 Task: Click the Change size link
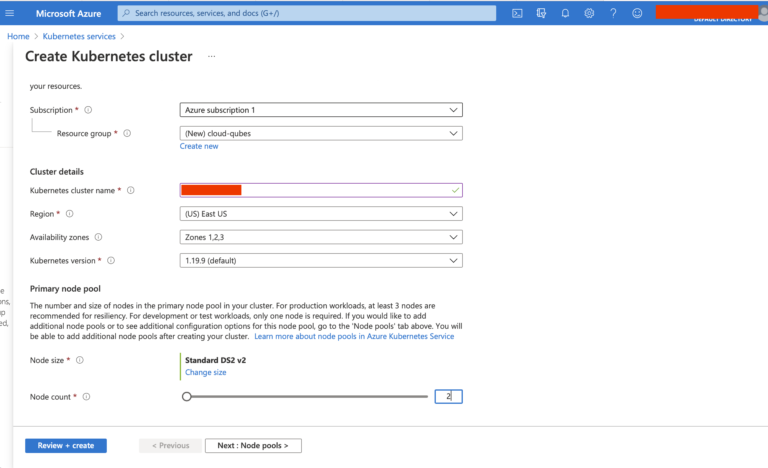coord(206,372)
